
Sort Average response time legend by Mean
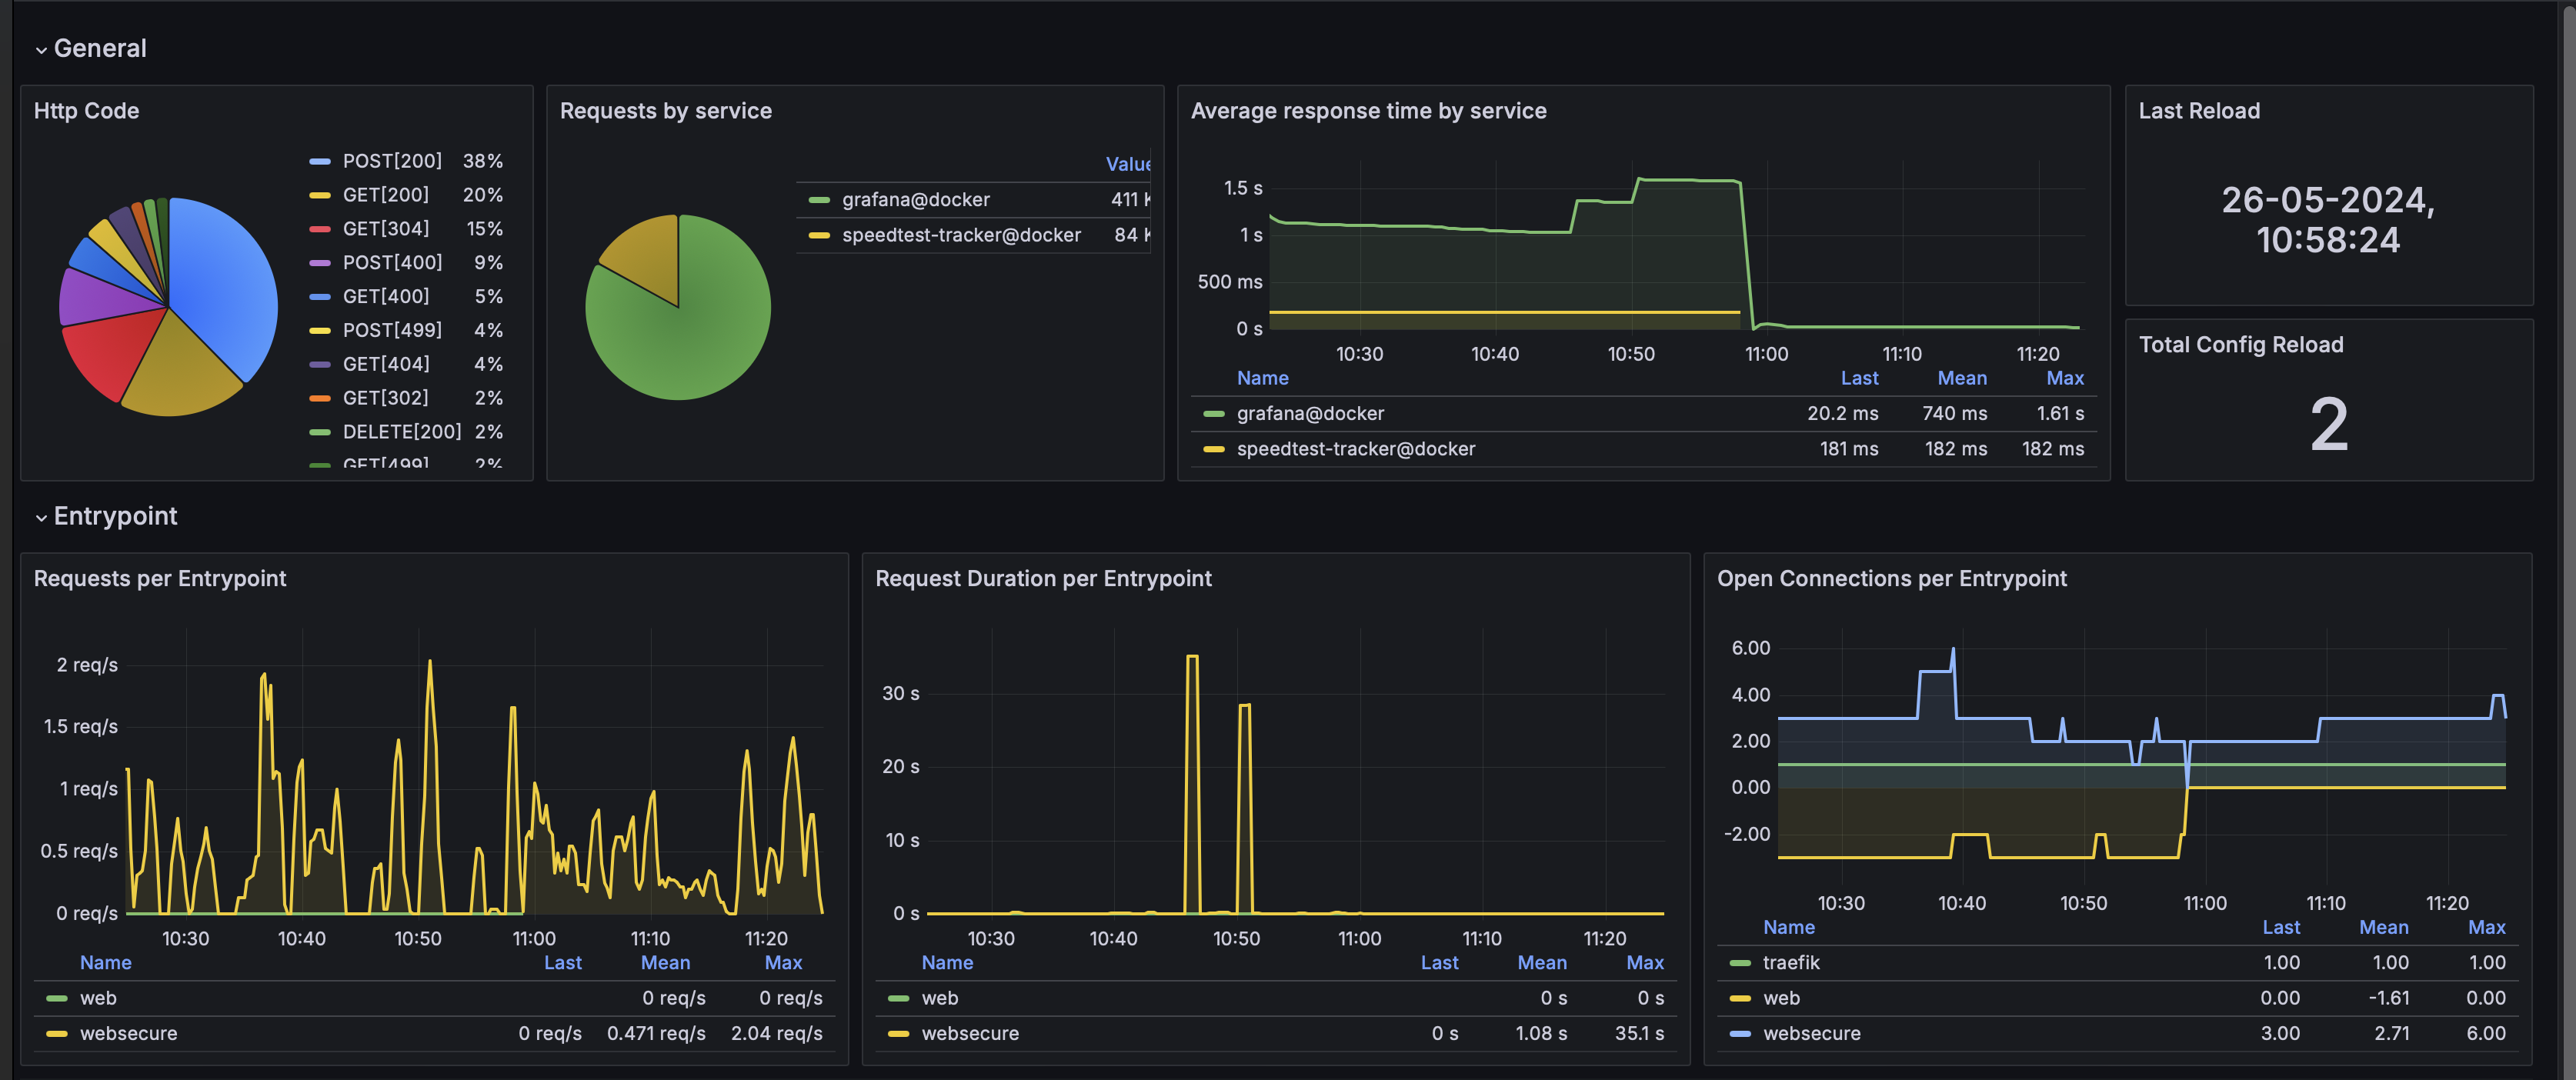(1962, 378)
